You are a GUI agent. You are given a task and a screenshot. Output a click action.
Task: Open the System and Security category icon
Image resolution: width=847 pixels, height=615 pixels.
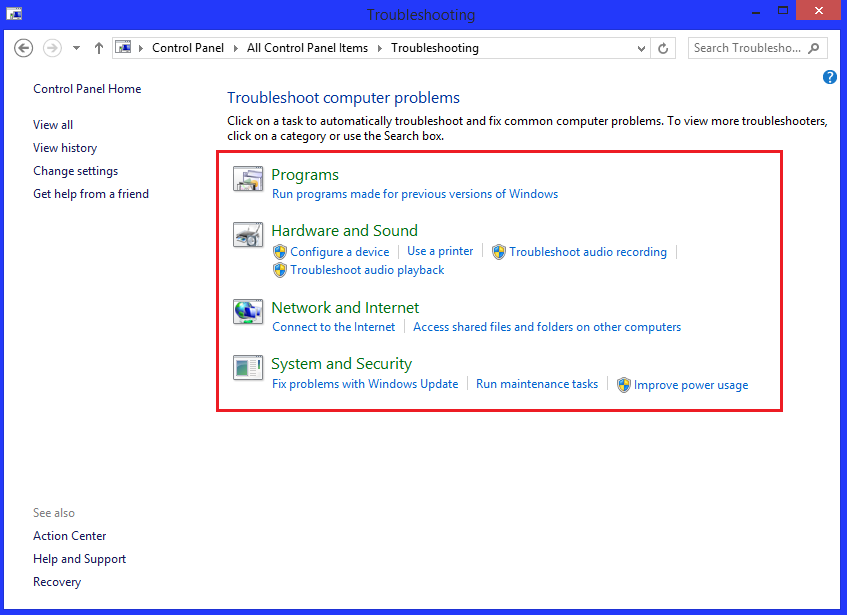tap(248, 369)
